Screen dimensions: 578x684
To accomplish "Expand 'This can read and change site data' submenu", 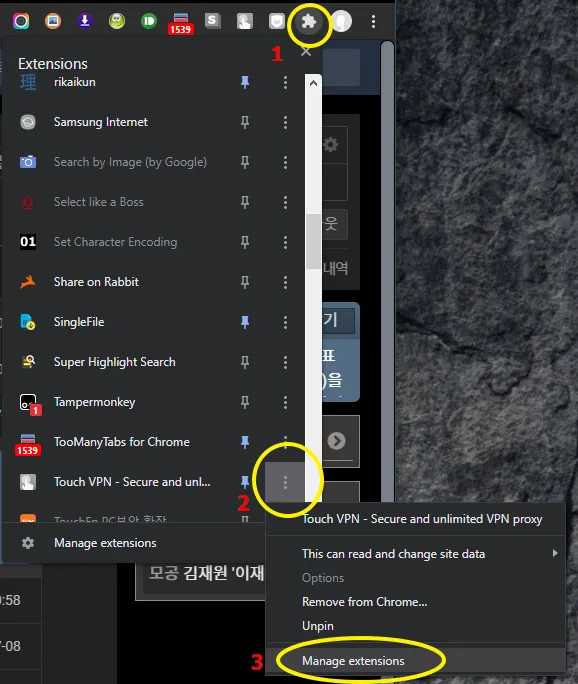I will (x=416, y=554).
